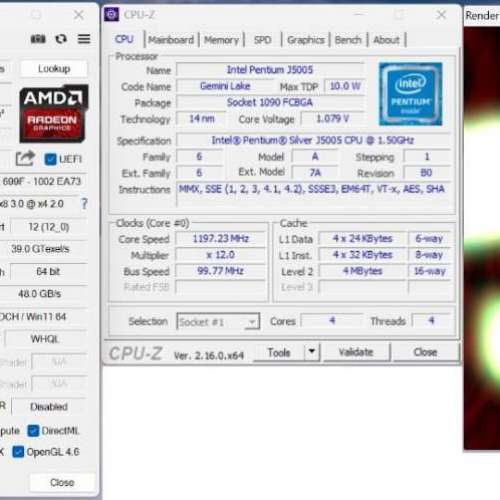Click the Instructions field listing MMX, SSE

tap(313, 194)
